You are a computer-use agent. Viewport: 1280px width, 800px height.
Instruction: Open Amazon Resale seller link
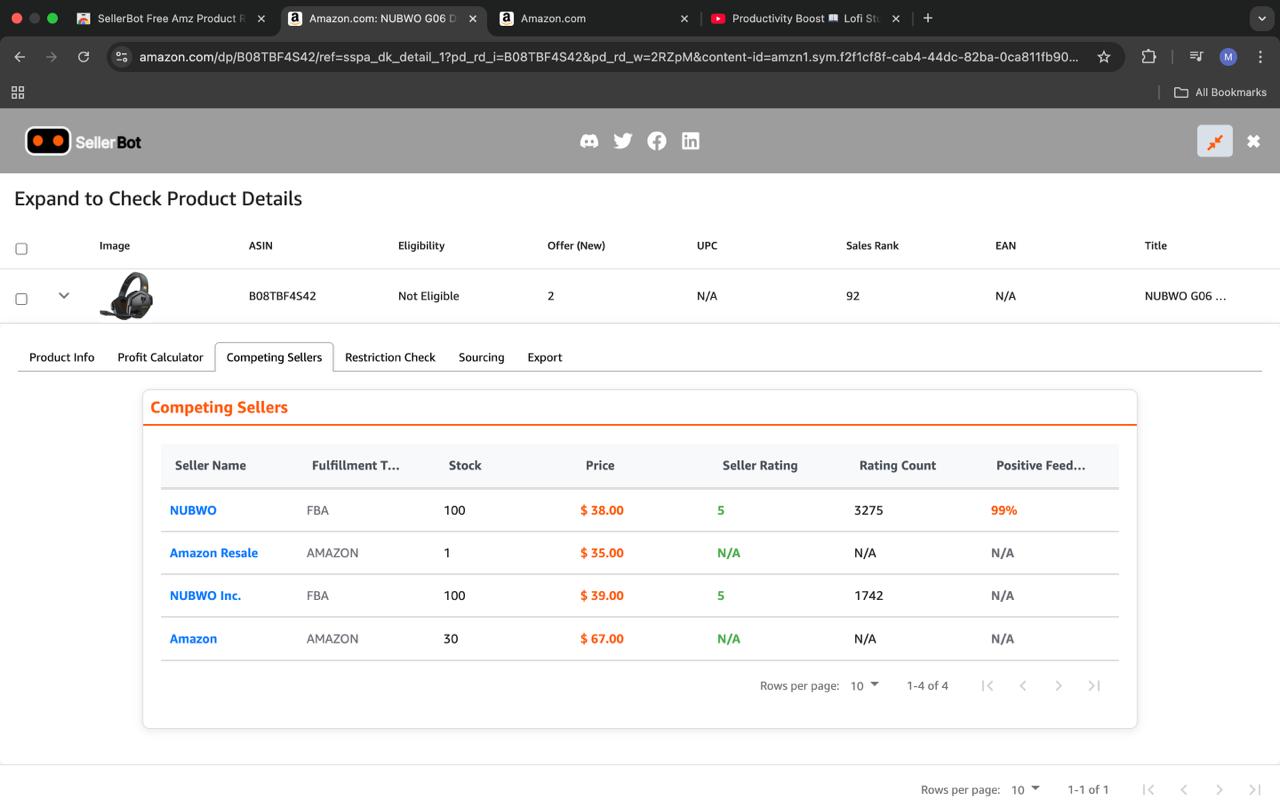pos(214,553)
